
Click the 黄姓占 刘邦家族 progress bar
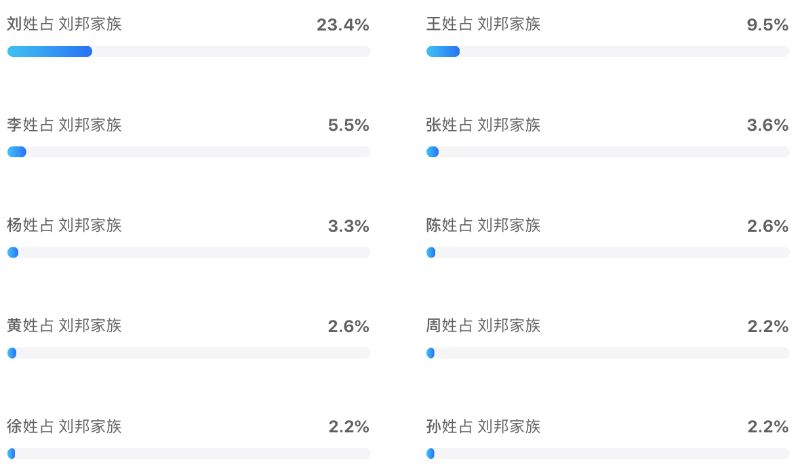[x=189, y=353]
